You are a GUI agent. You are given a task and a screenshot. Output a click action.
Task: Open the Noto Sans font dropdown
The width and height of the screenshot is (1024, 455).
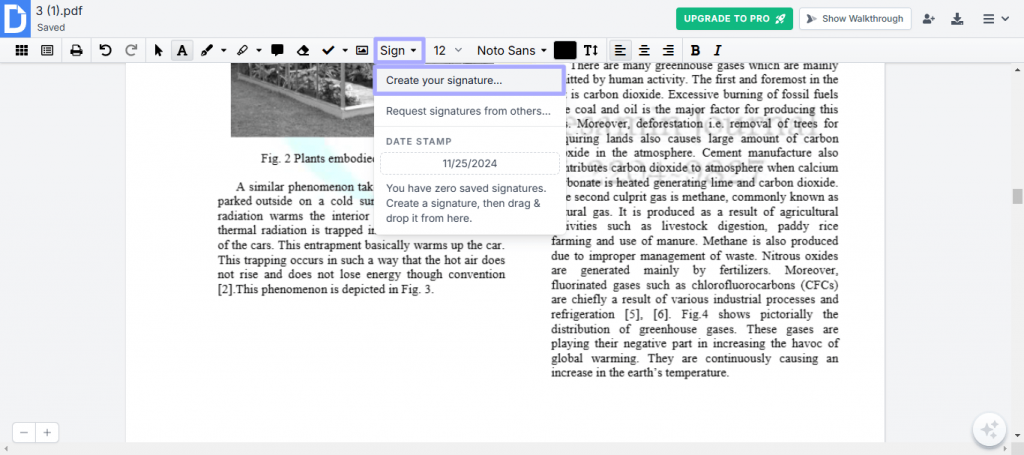click(x=511, y=50)
